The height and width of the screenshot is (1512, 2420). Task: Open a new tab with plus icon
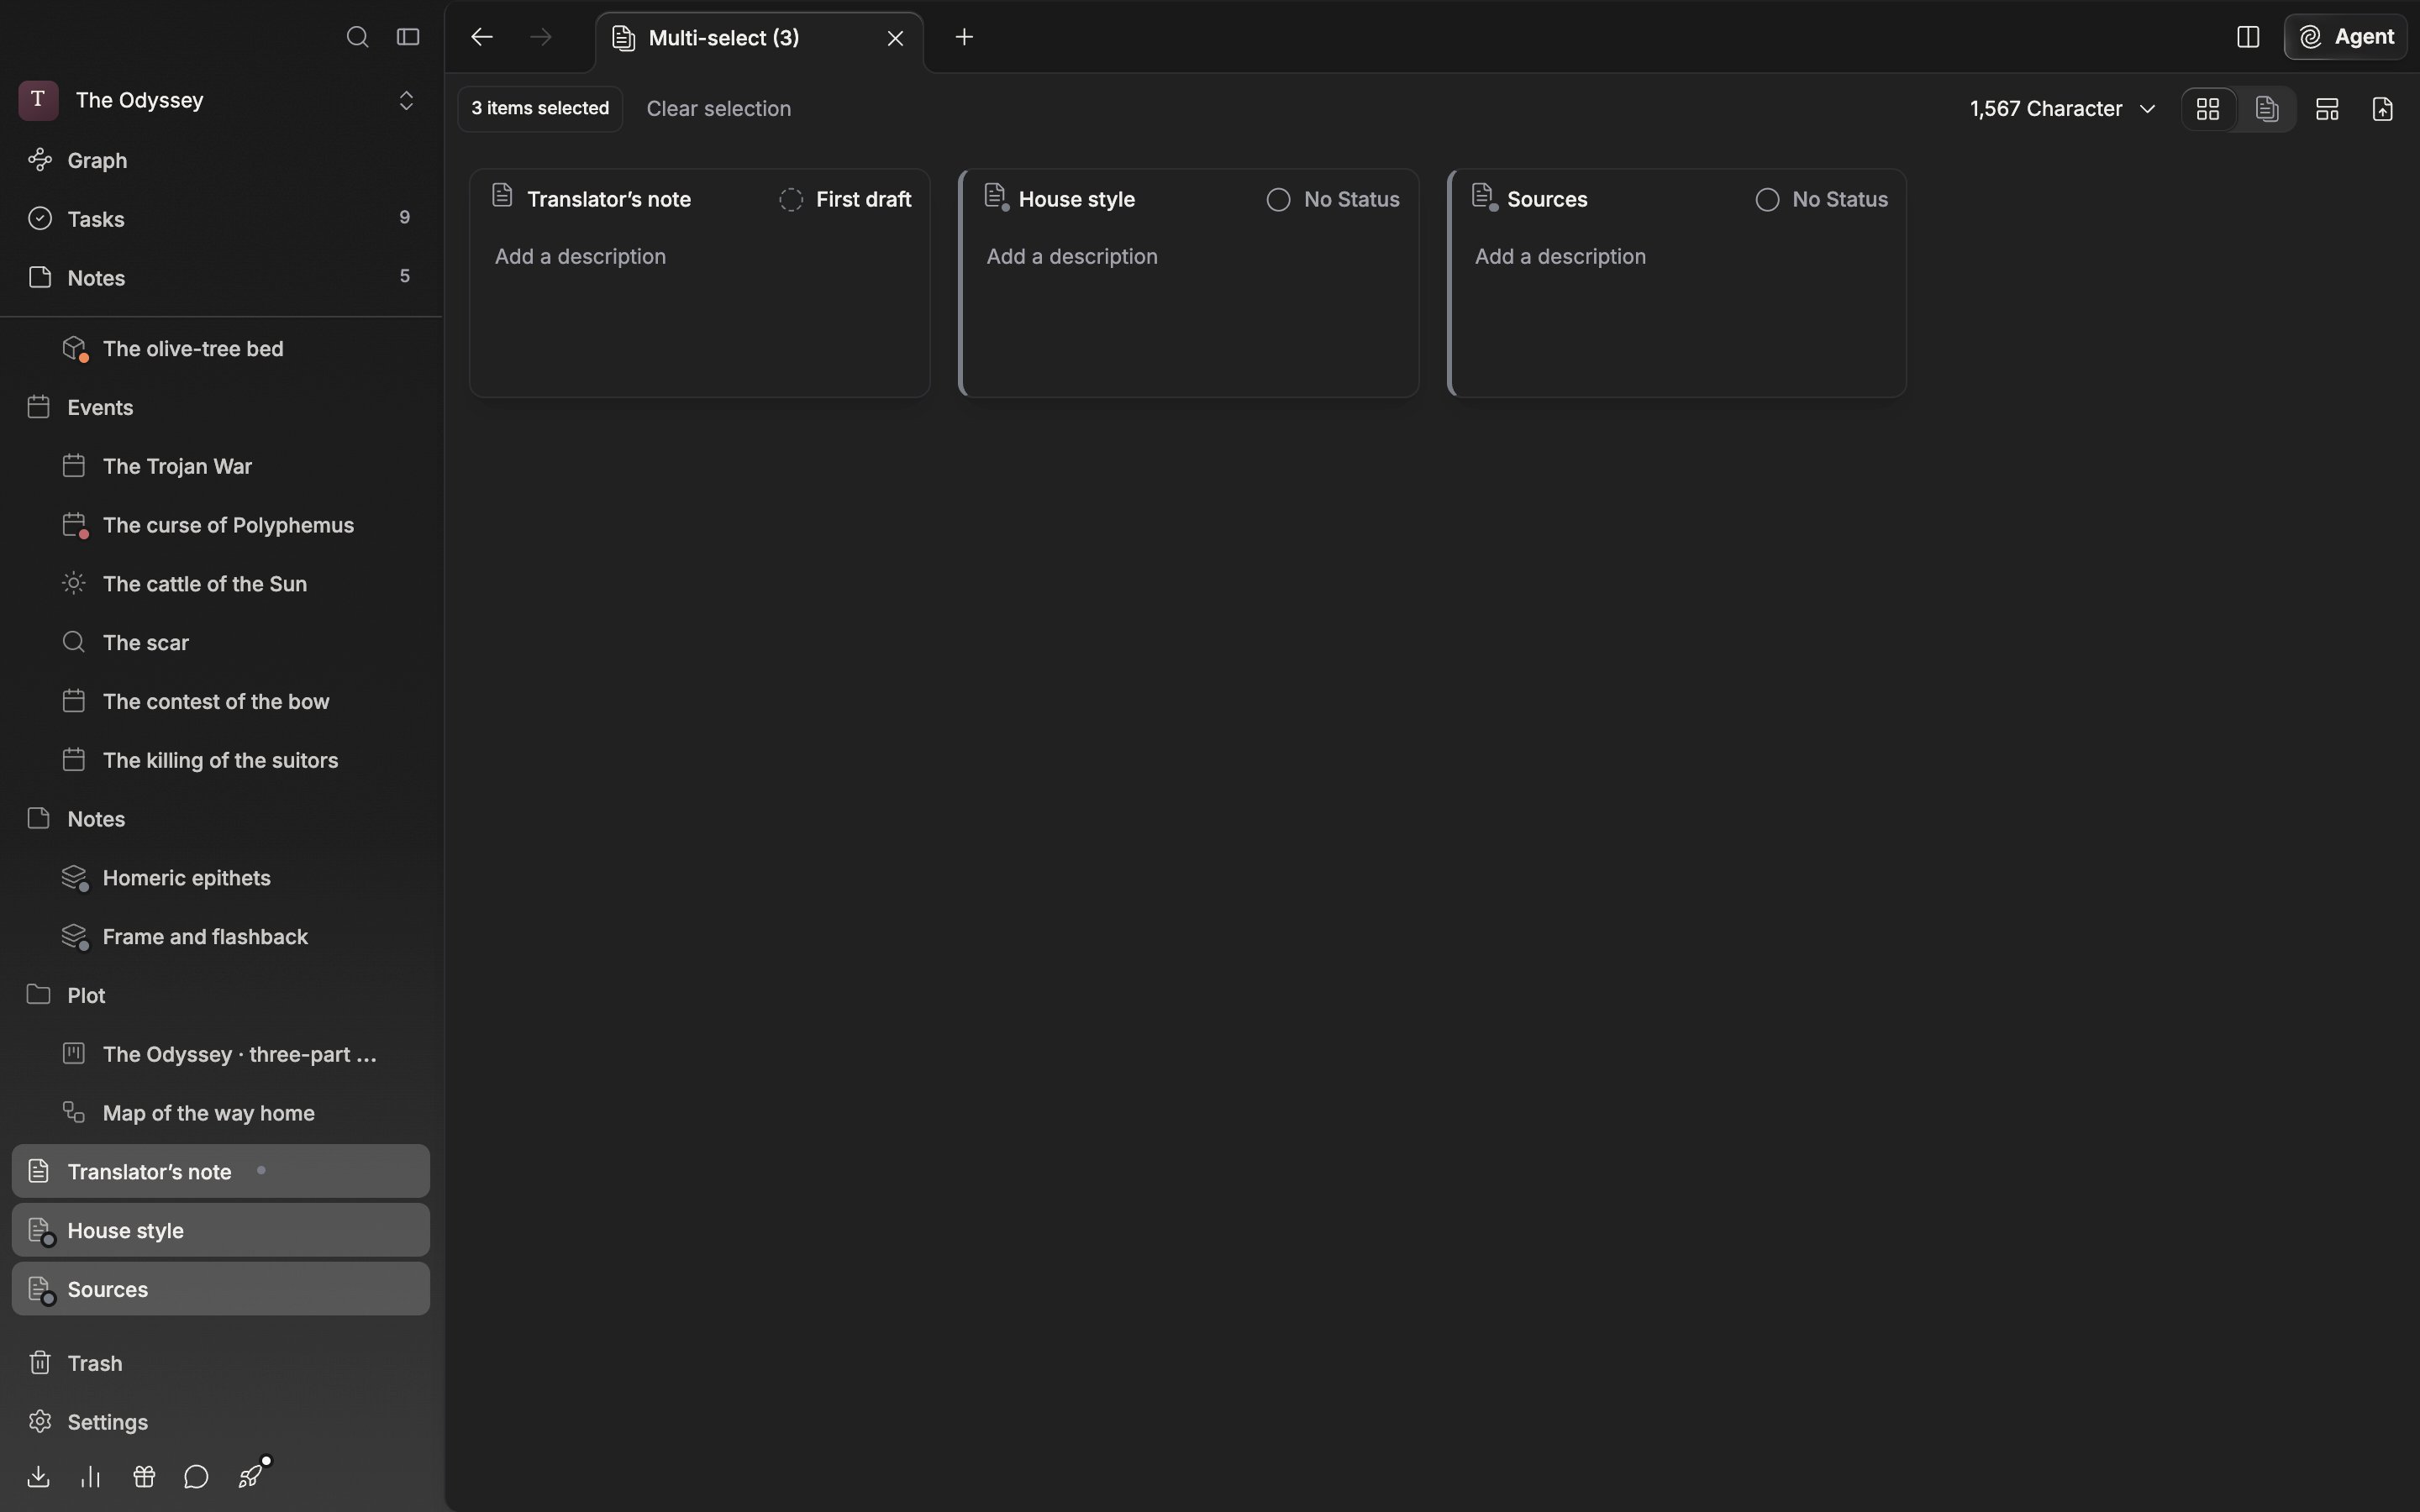[x=964, y=37]
